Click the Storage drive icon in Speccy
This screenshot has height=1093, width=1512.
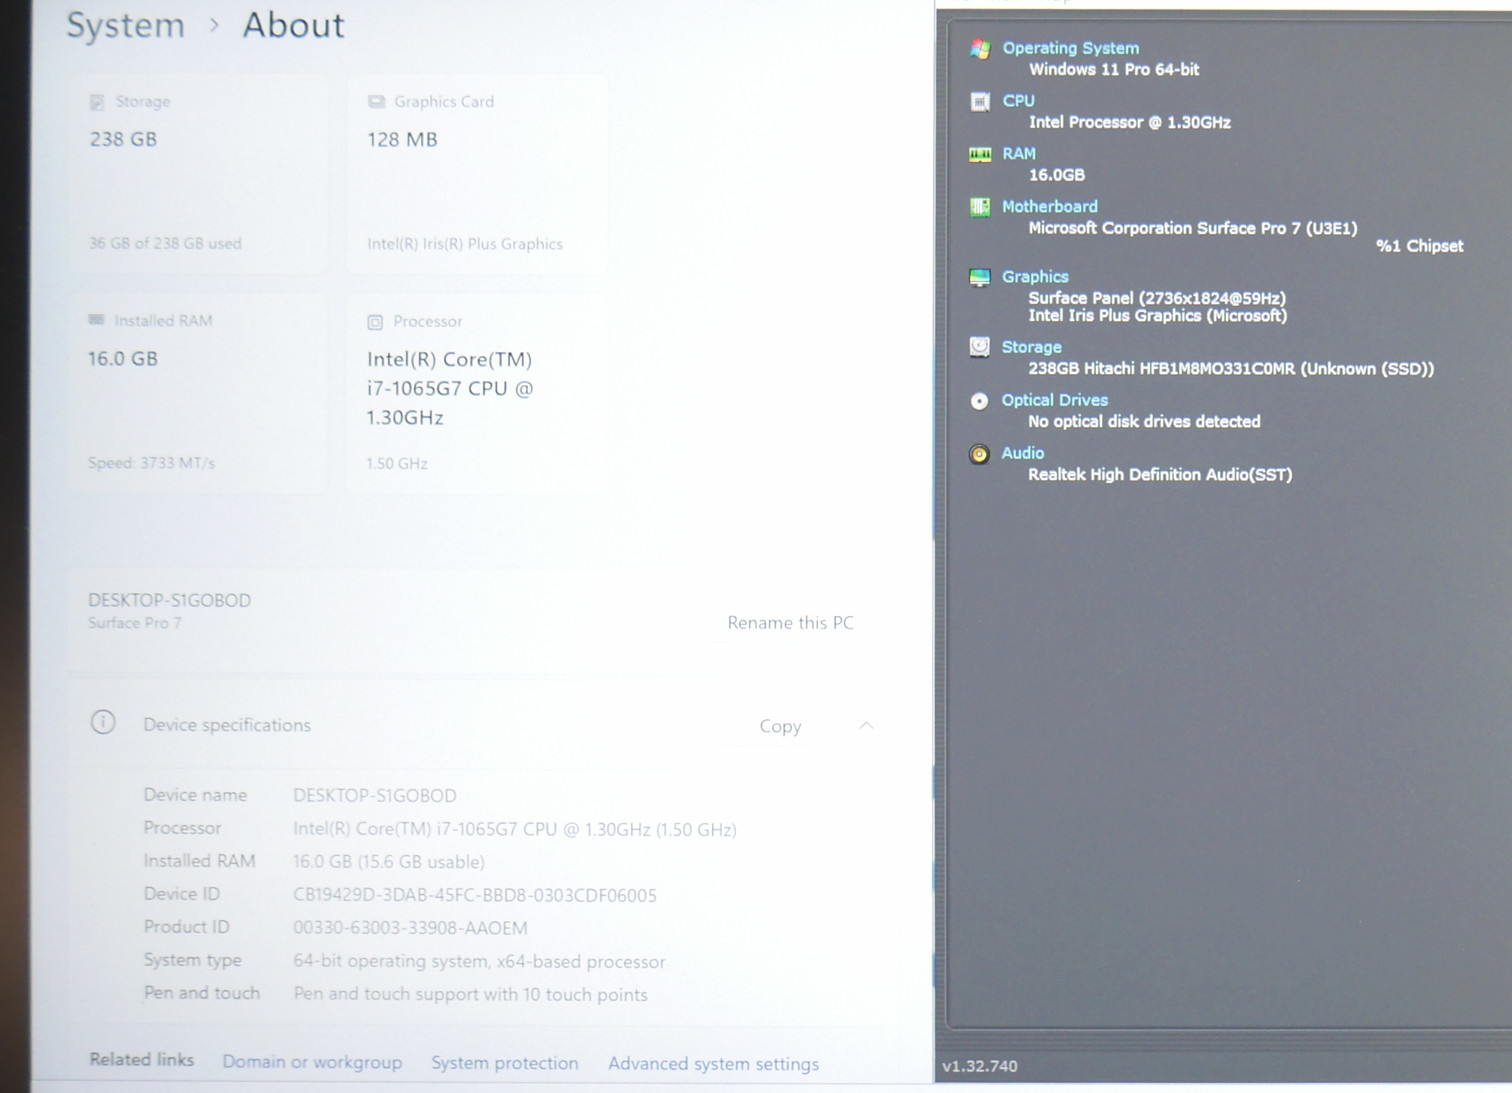tap(980, 347)
